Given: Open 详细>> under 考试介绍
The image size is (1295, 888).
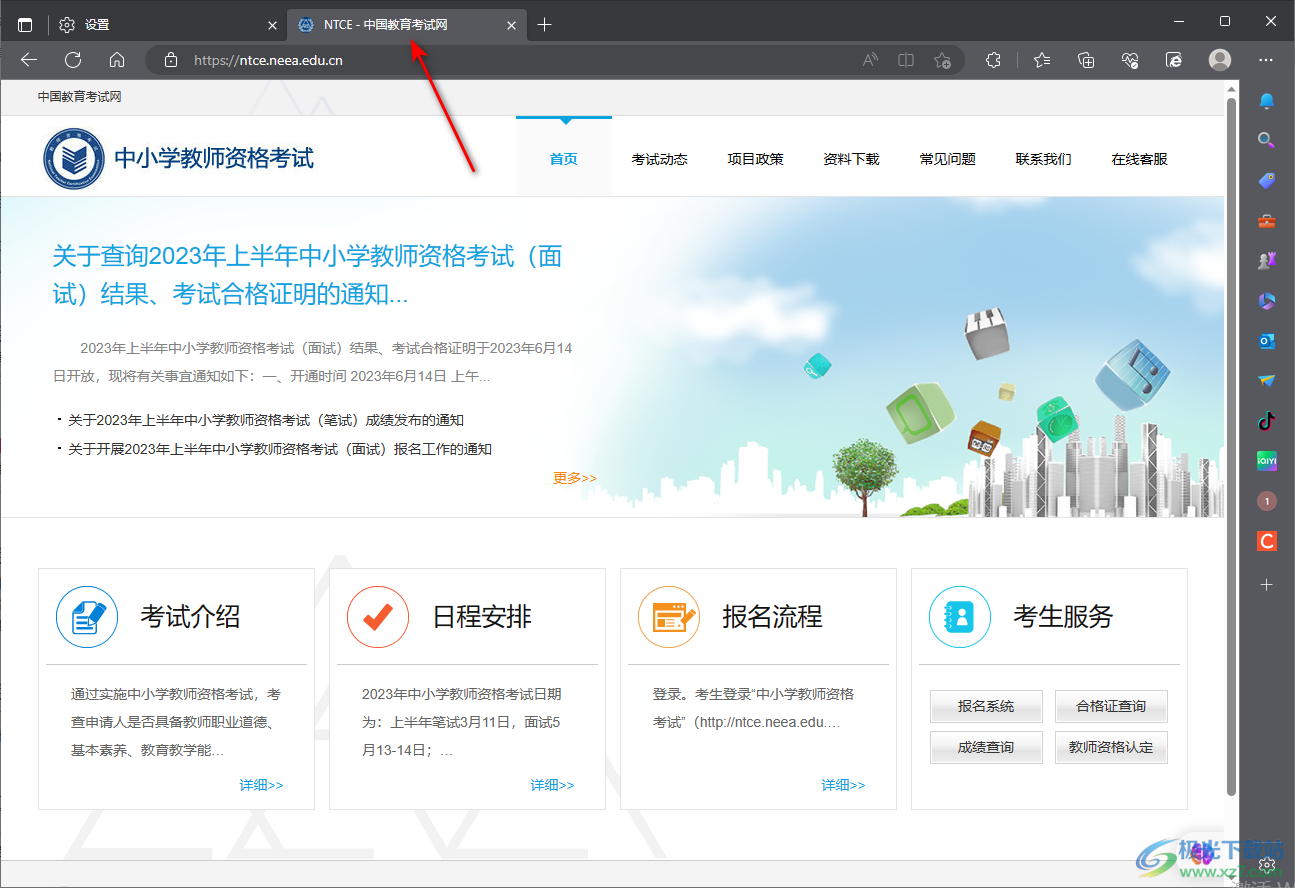Looking at the screenshot, I should (x=262, y=785).
